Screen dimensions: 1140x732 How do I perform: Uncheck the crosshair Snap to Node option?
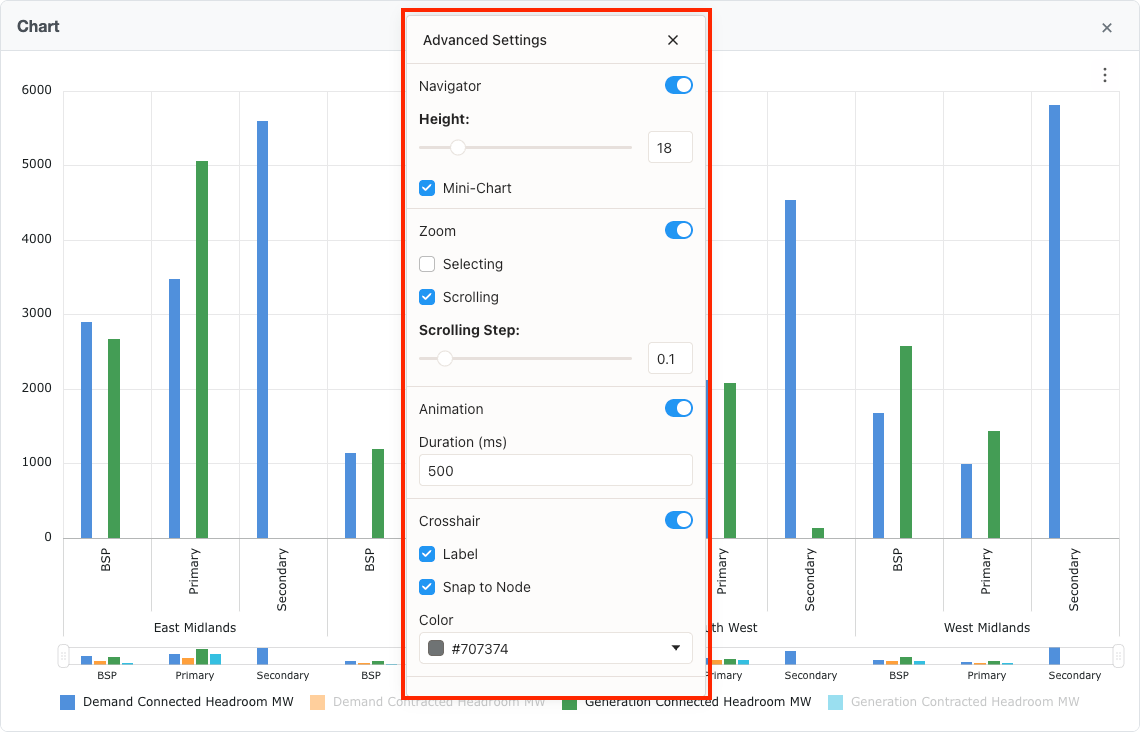[427, 587]
